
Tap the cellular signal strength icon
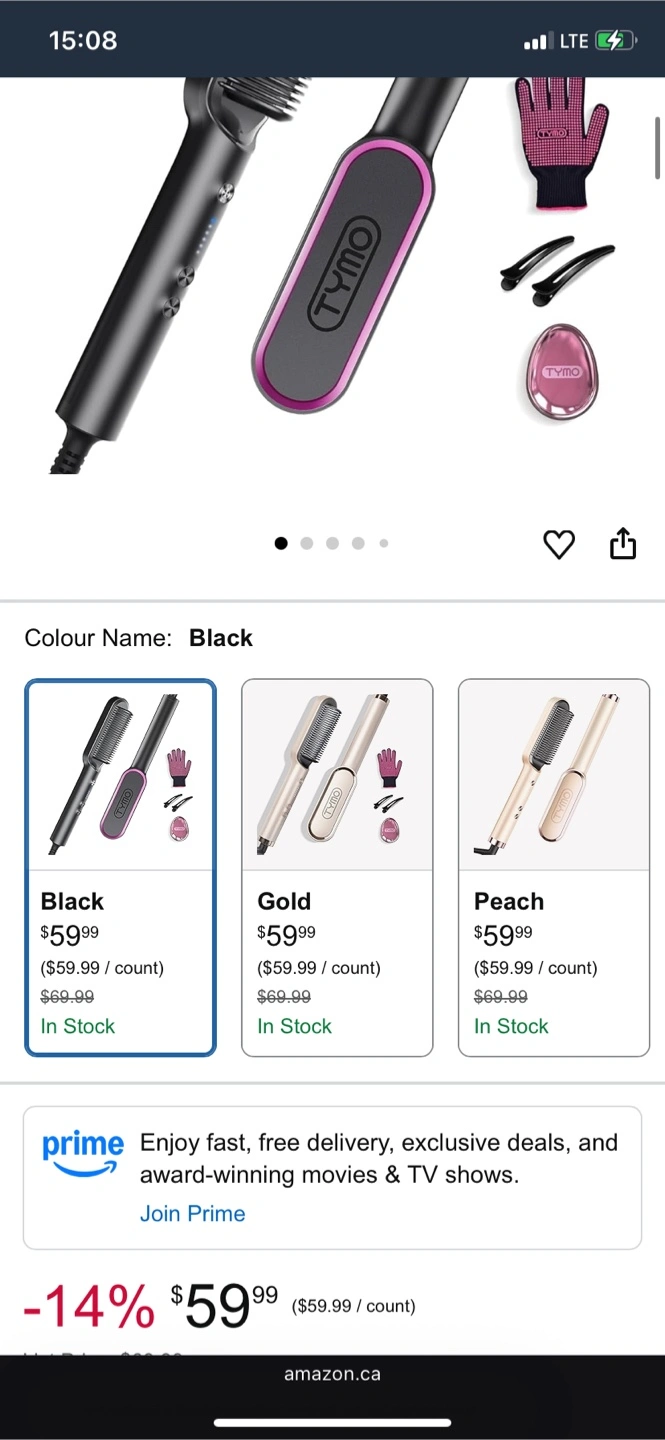click(537, 42)
